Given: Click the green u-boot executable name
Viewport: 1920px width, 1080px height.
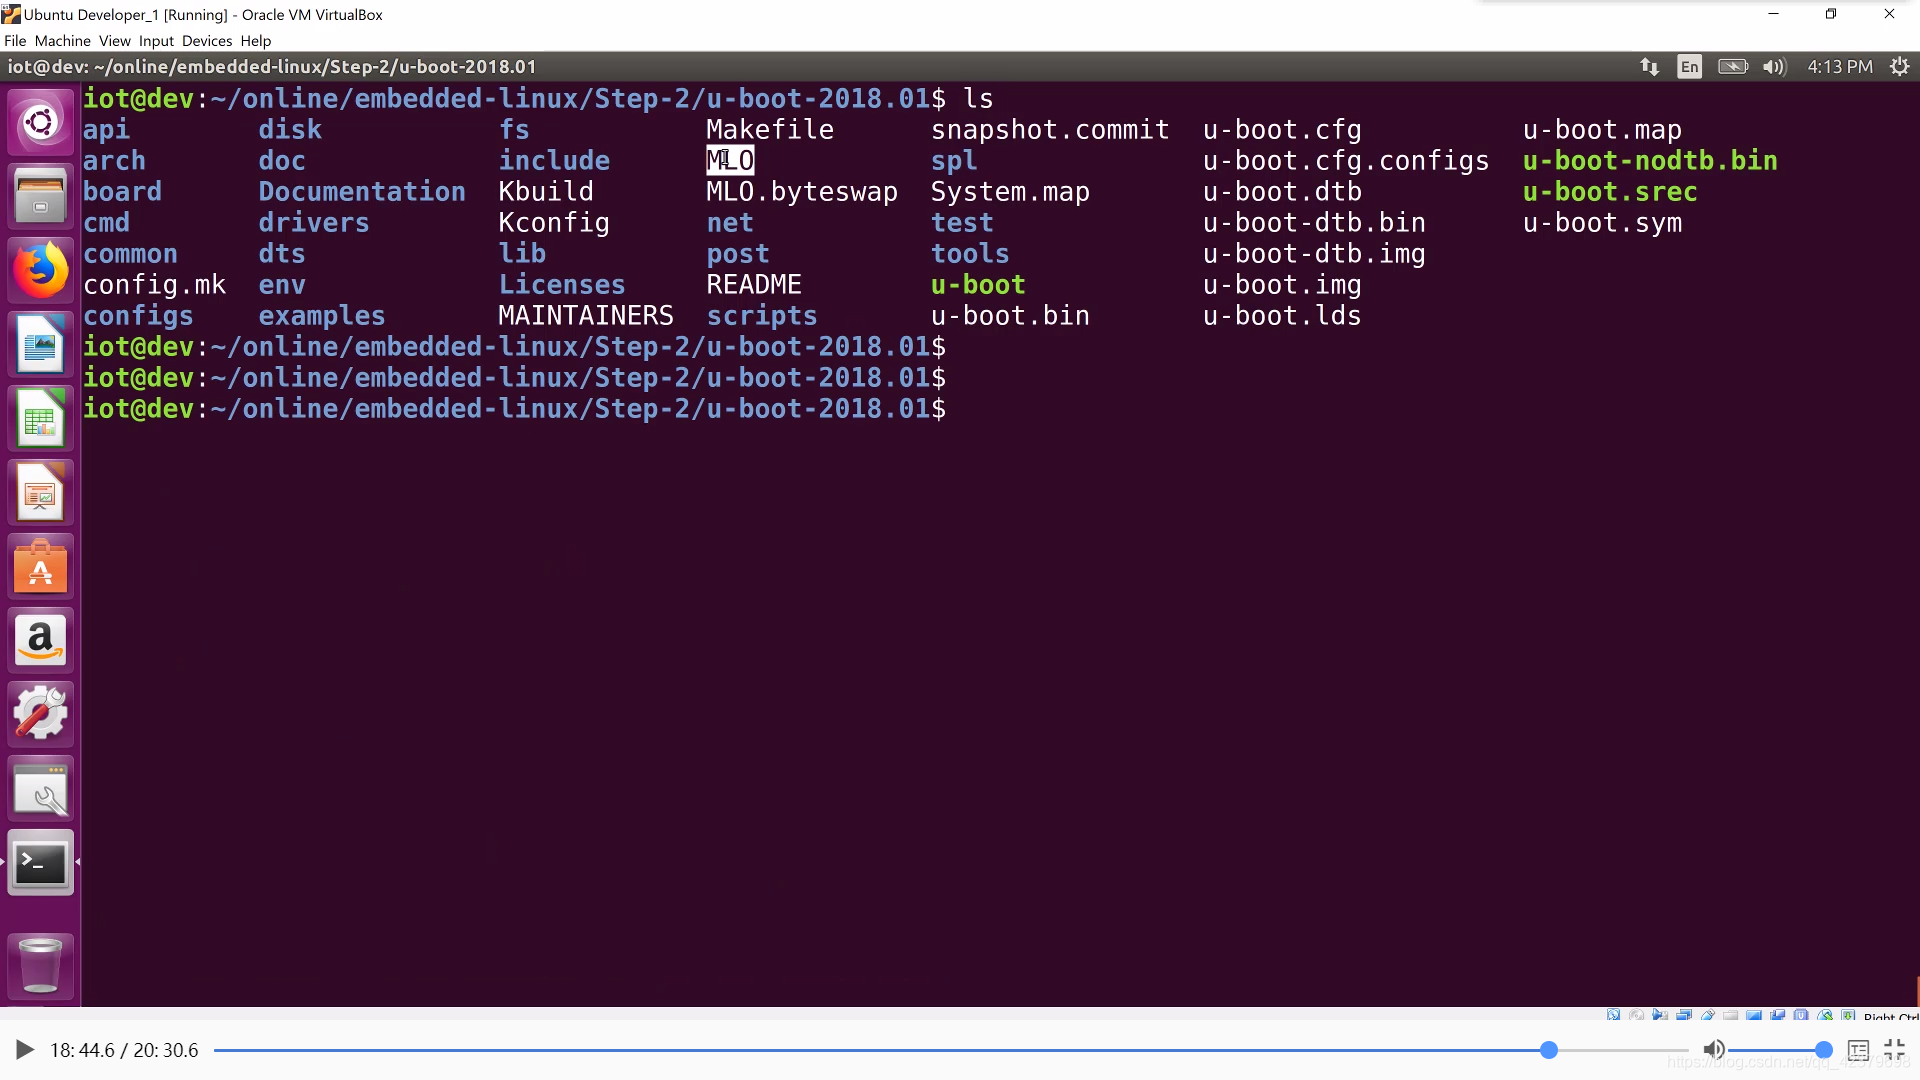Looking at the screenshot, I should (978, 285).
